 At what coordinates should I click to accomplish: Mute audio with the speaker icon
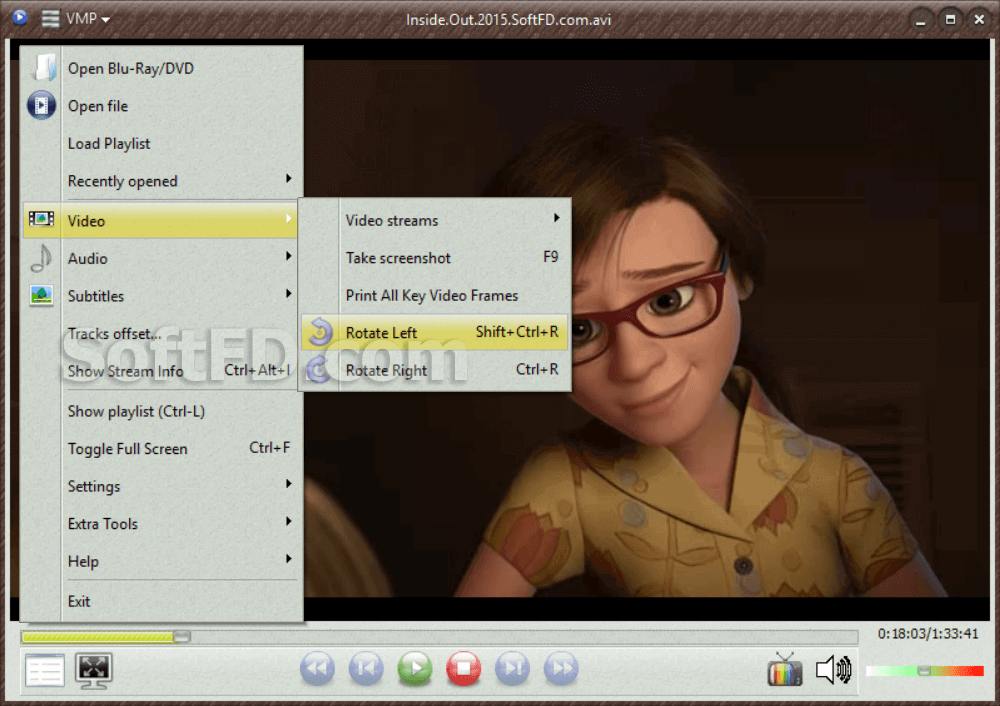click(834, 670)
